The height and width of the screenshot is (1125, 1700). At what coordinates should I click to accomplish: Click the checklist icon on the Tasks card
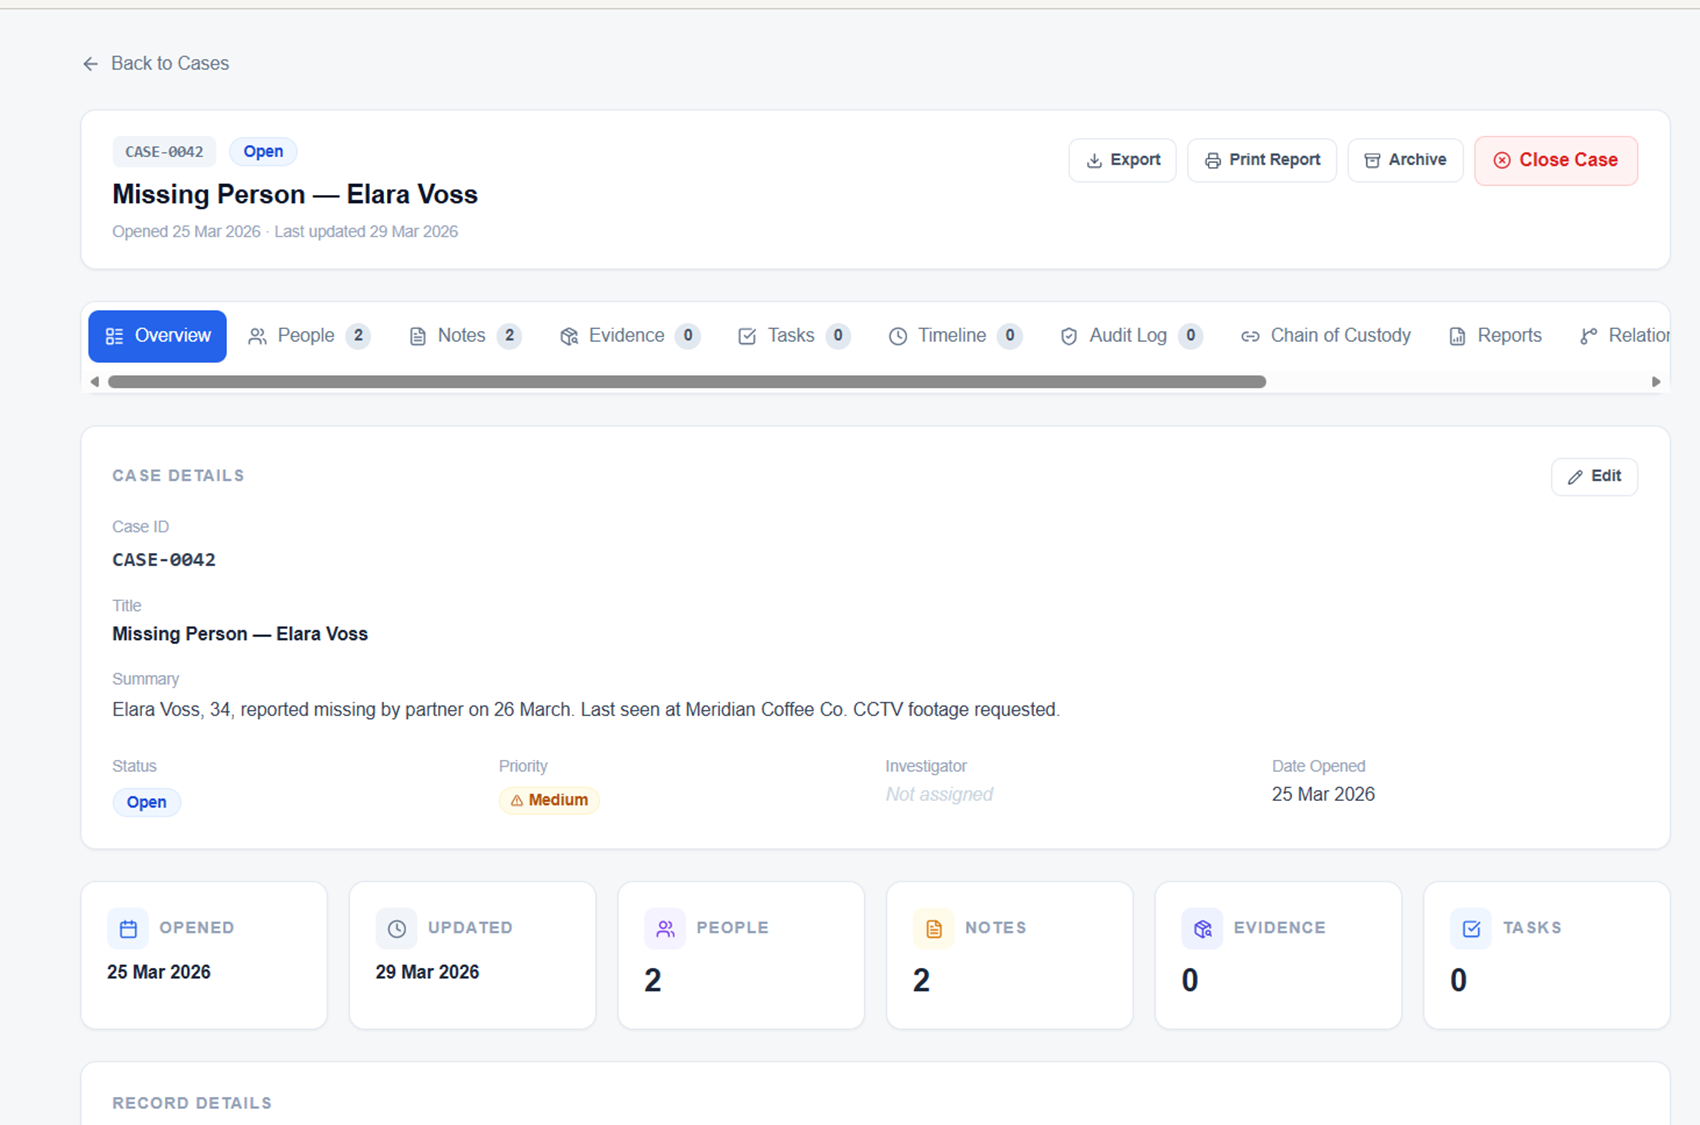tap(1470, 928)
